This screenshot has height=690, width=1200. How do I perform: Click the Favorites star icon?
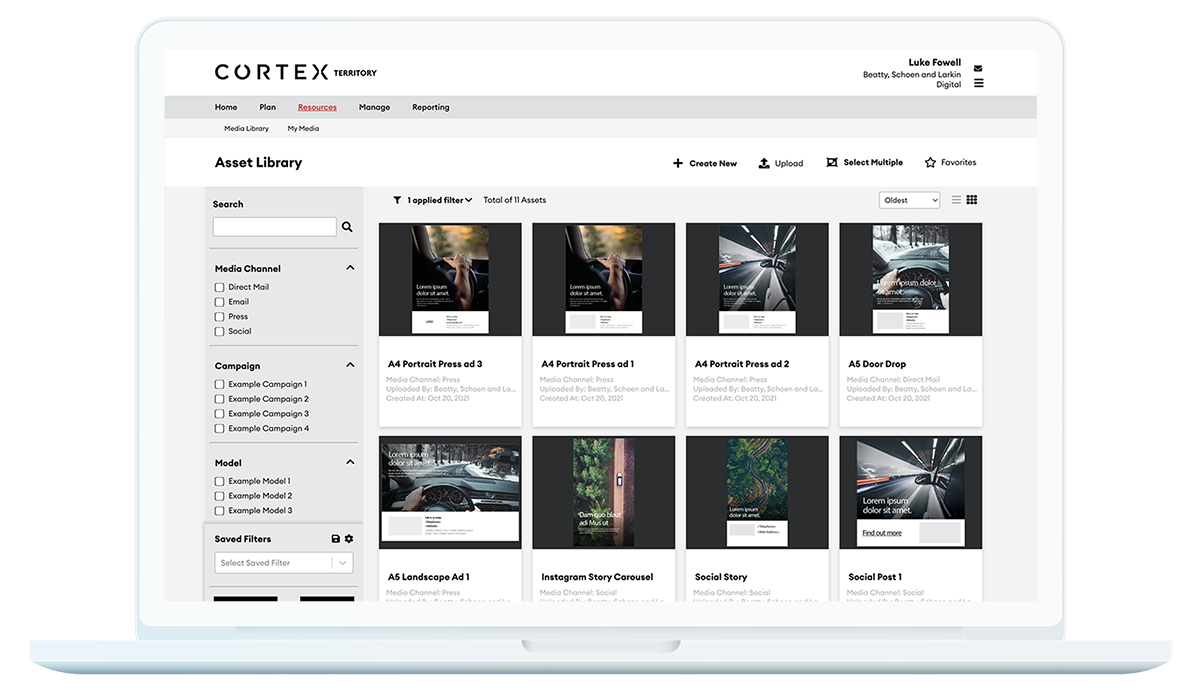point(930,163)
